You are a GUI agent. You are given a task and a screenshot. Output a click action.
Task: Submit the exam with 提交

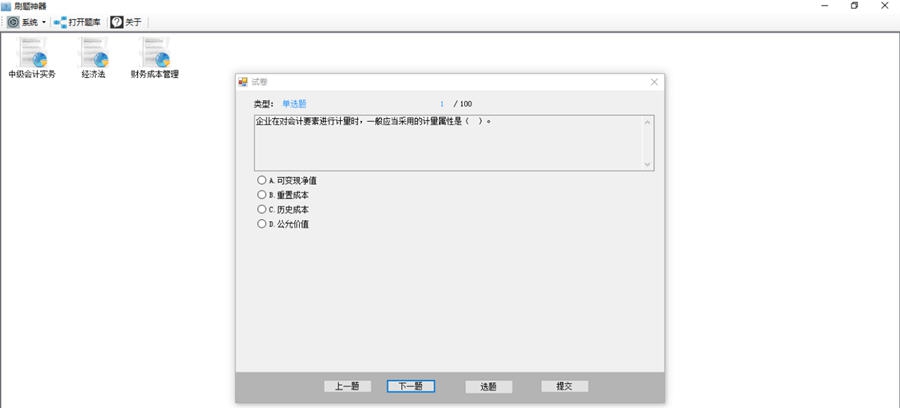tap(564, 386)
